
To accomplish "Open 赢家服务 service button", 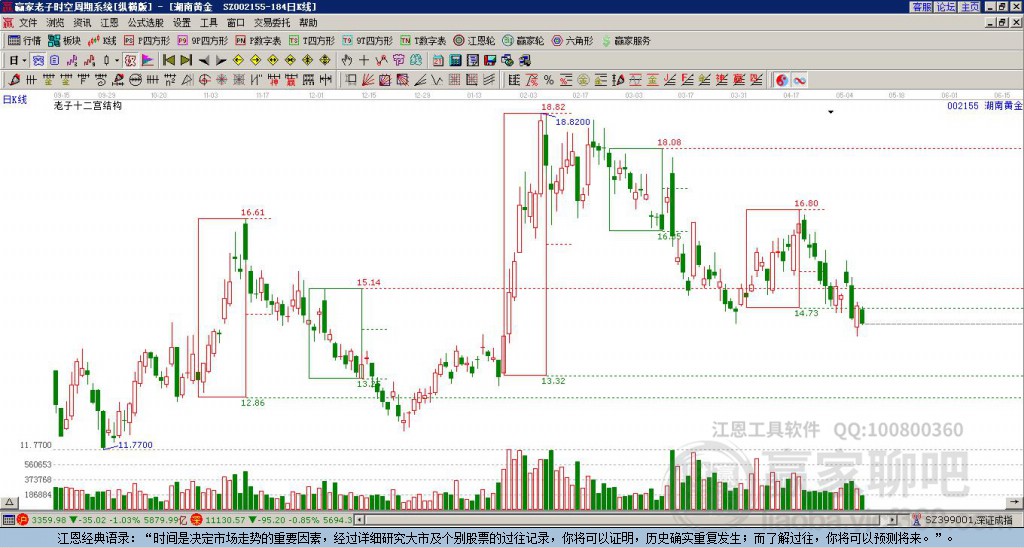I will [626, 40].
